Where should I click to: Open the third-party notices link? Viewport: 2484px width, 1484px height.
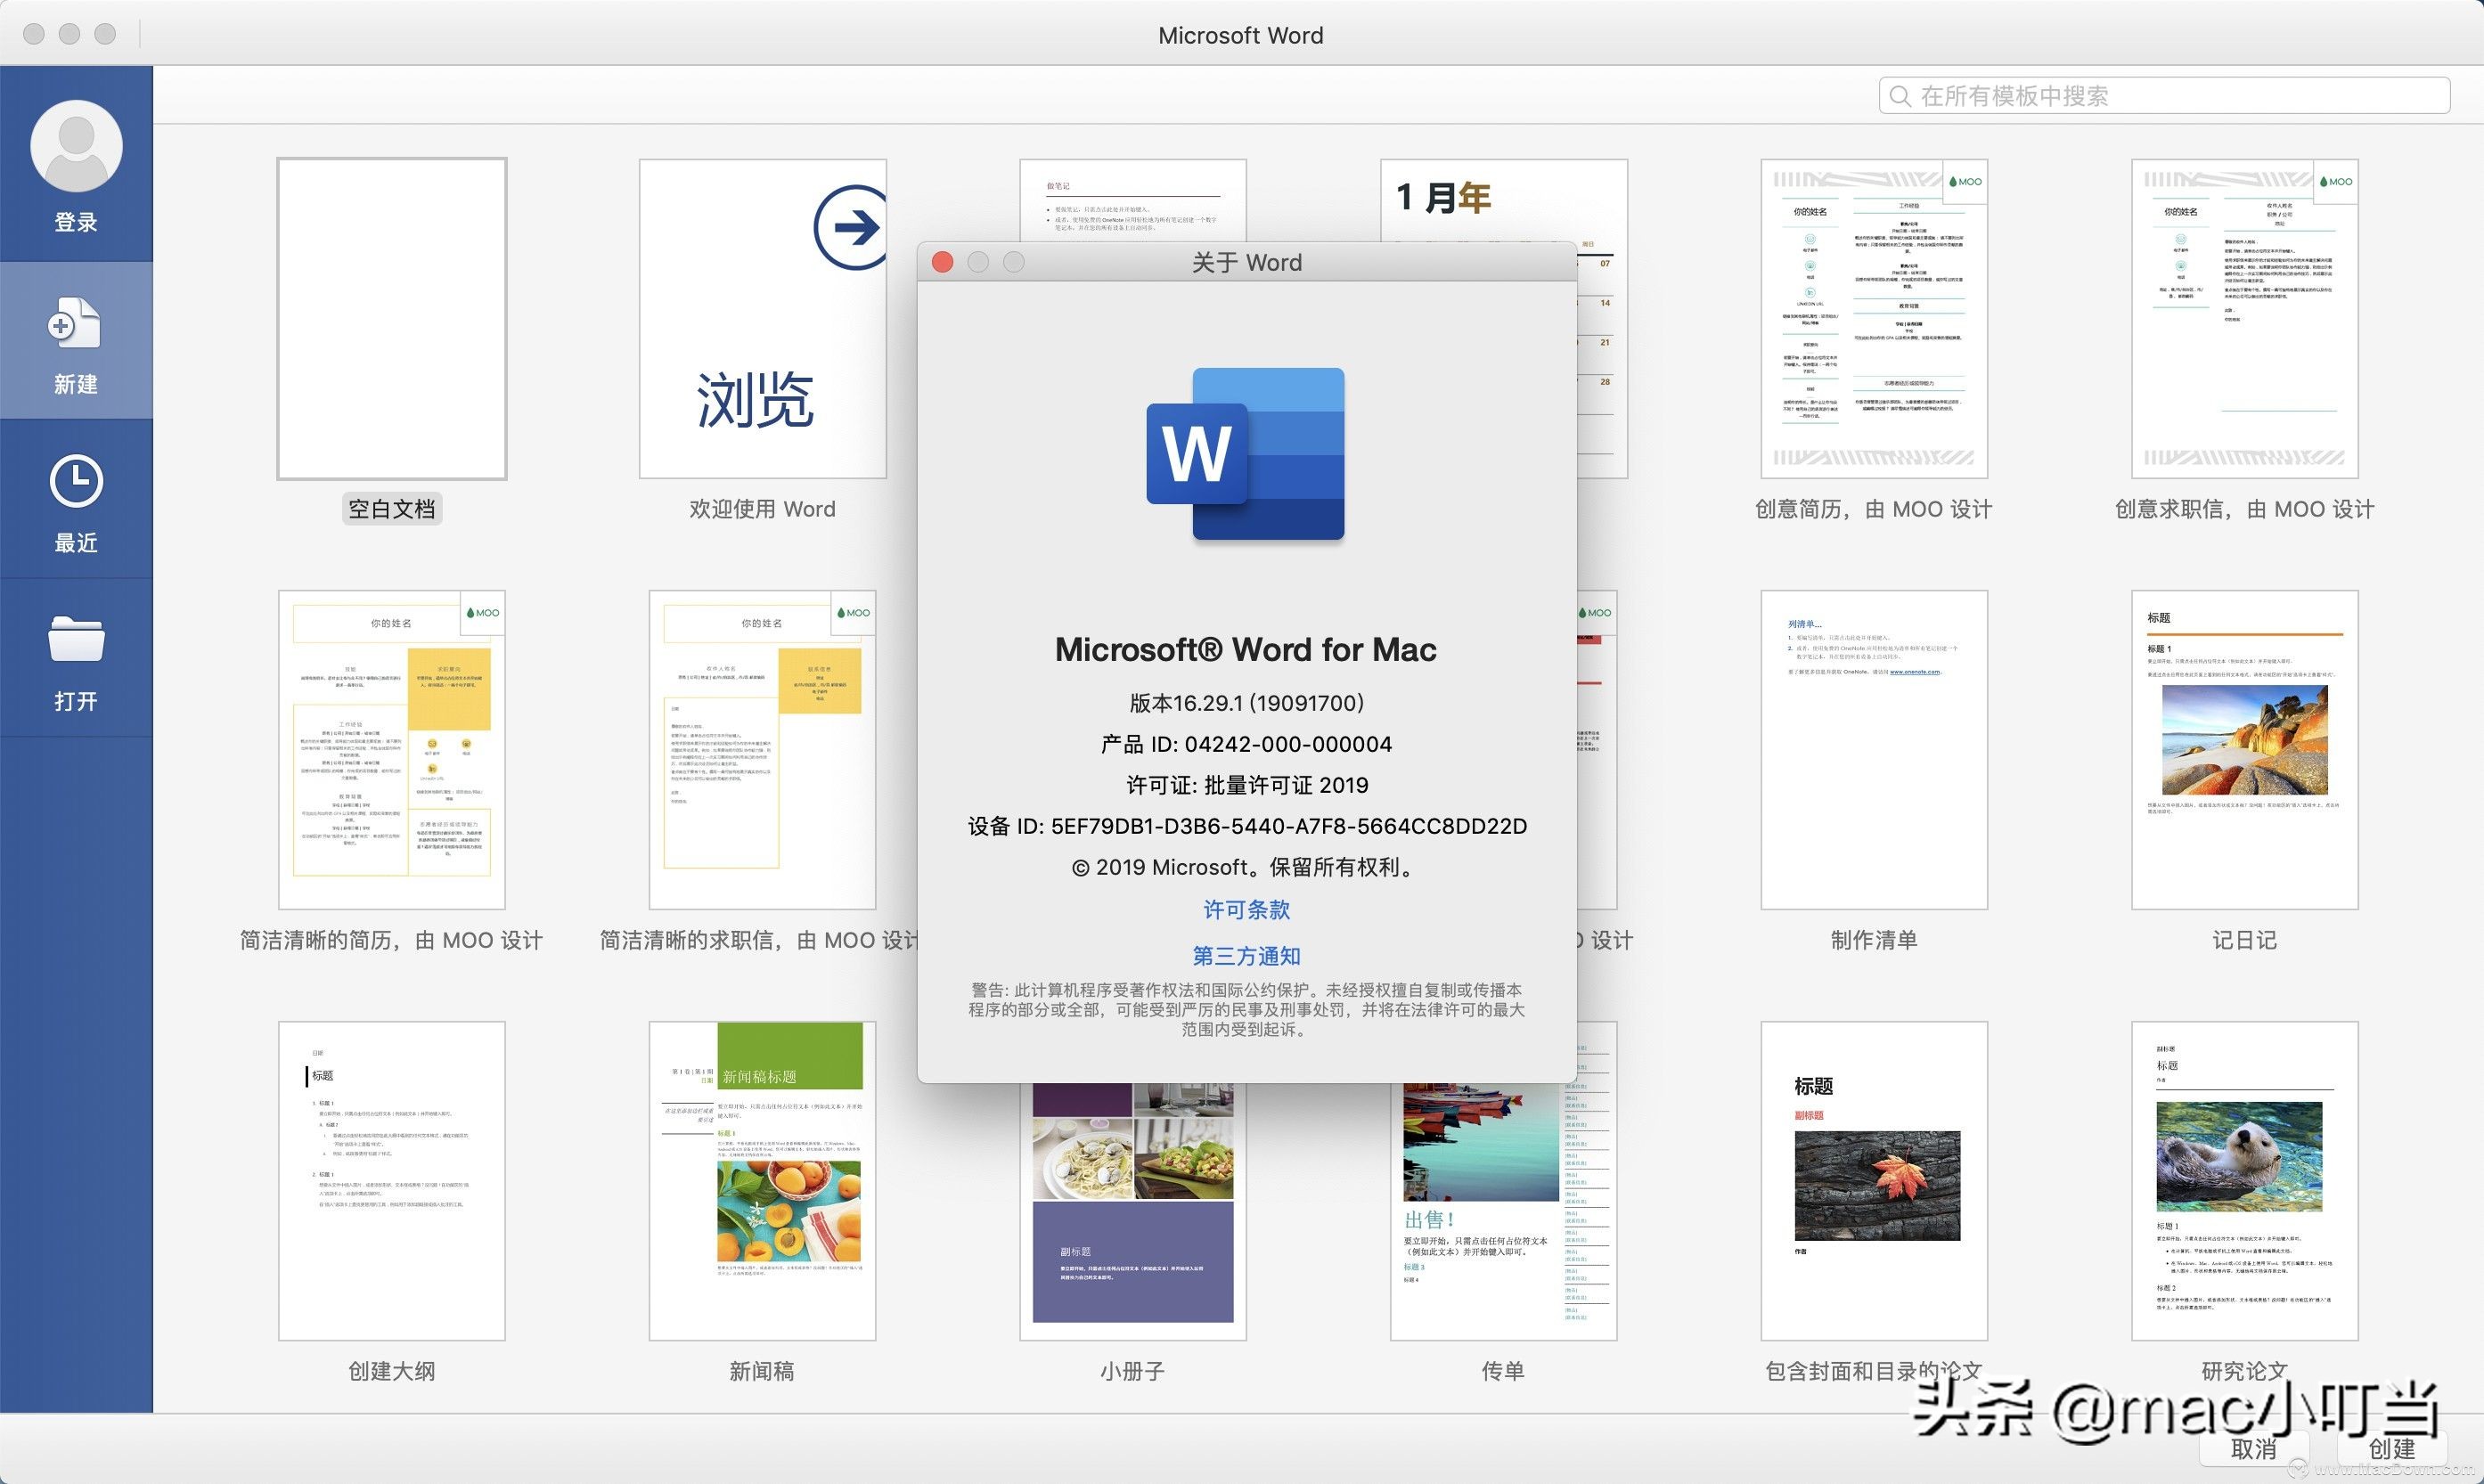pyautogui.click(x=1246, y=956)
